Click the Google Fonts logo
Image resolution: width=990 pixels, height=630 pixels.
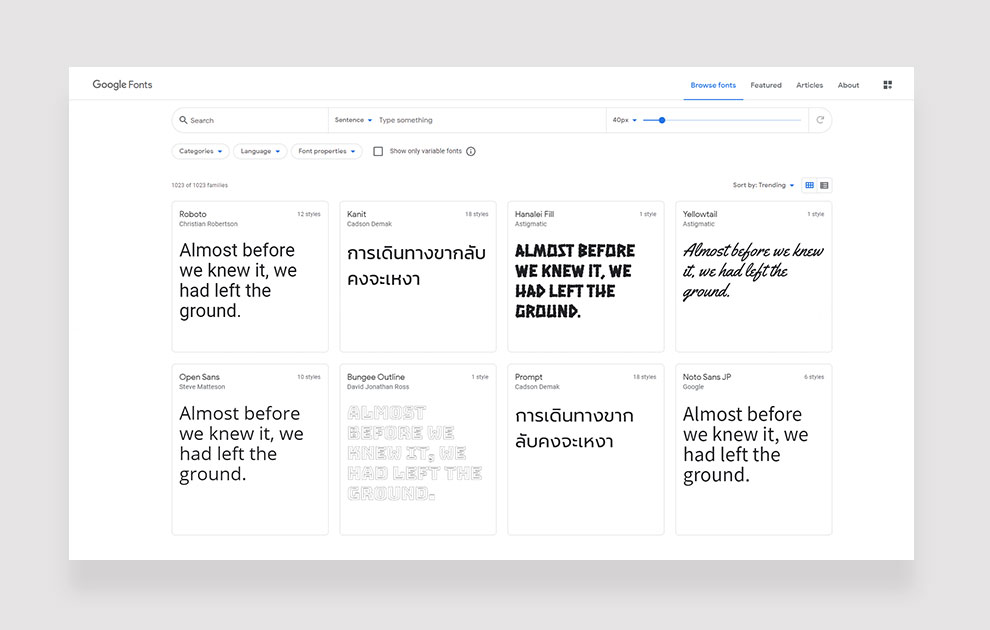tap(122, 85)
